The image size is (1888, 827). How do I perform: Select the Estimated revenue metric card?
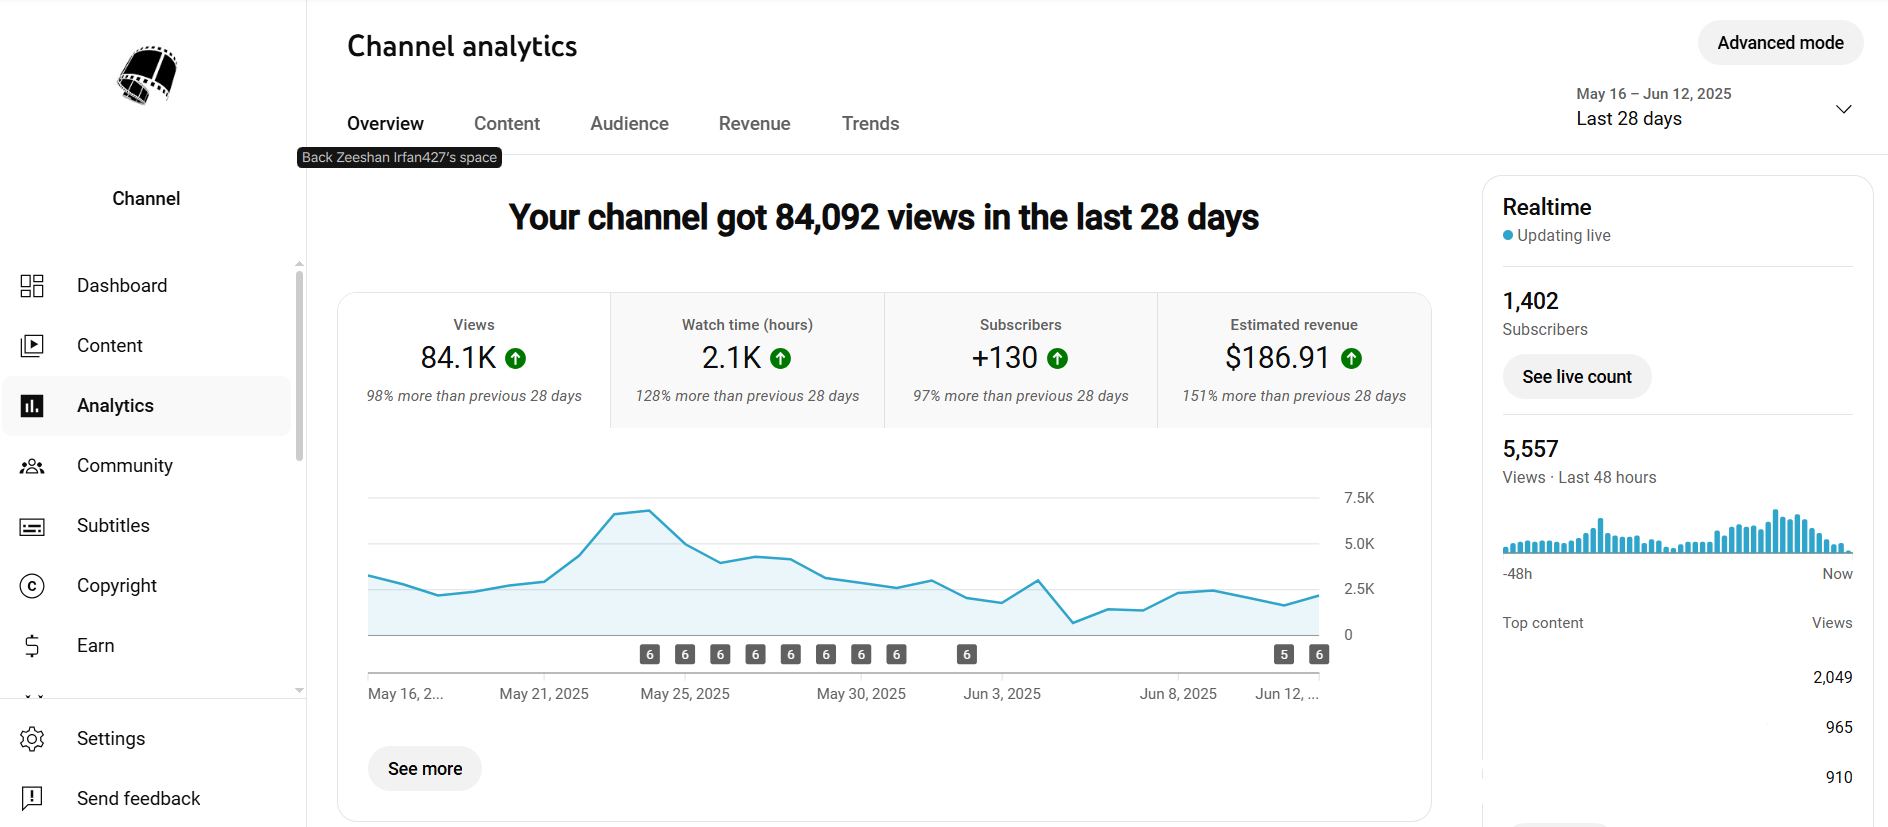pos(1293,360)
